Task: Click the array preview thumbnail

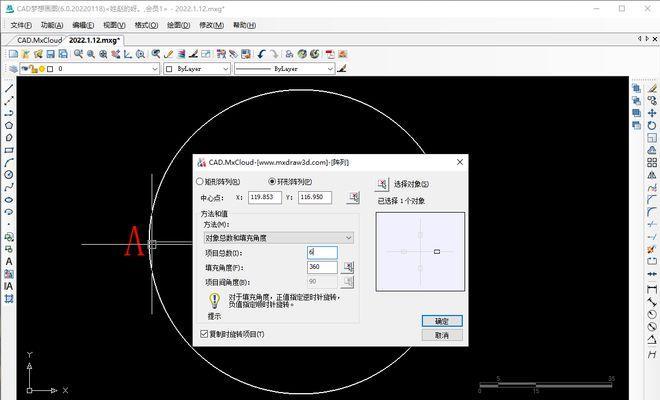Action: (420, 251)
